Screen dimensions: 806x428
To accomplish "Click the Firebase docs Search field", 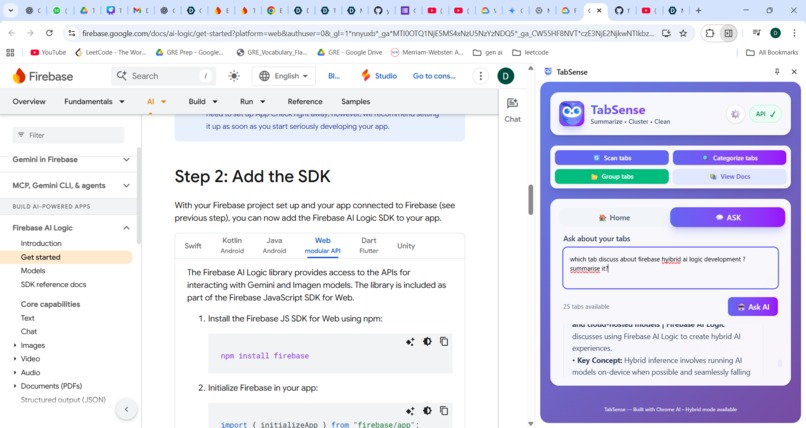I will (x=163, y=76).
